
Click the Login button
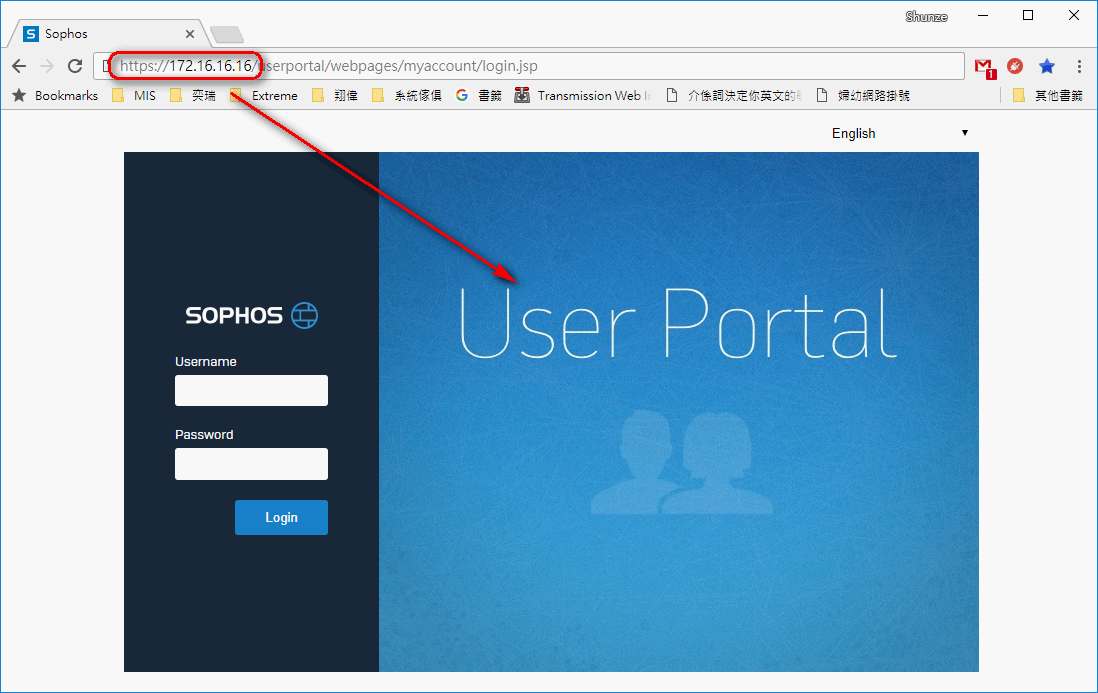281,517
